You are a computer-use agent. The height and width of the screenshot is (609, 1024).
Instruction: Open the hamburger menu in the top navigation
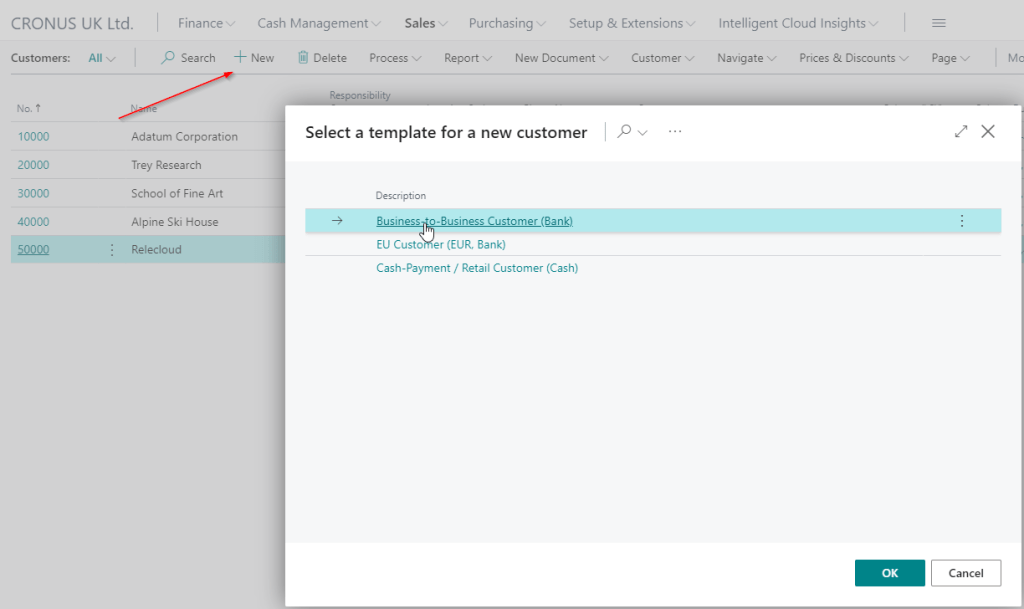coord(938,23)
